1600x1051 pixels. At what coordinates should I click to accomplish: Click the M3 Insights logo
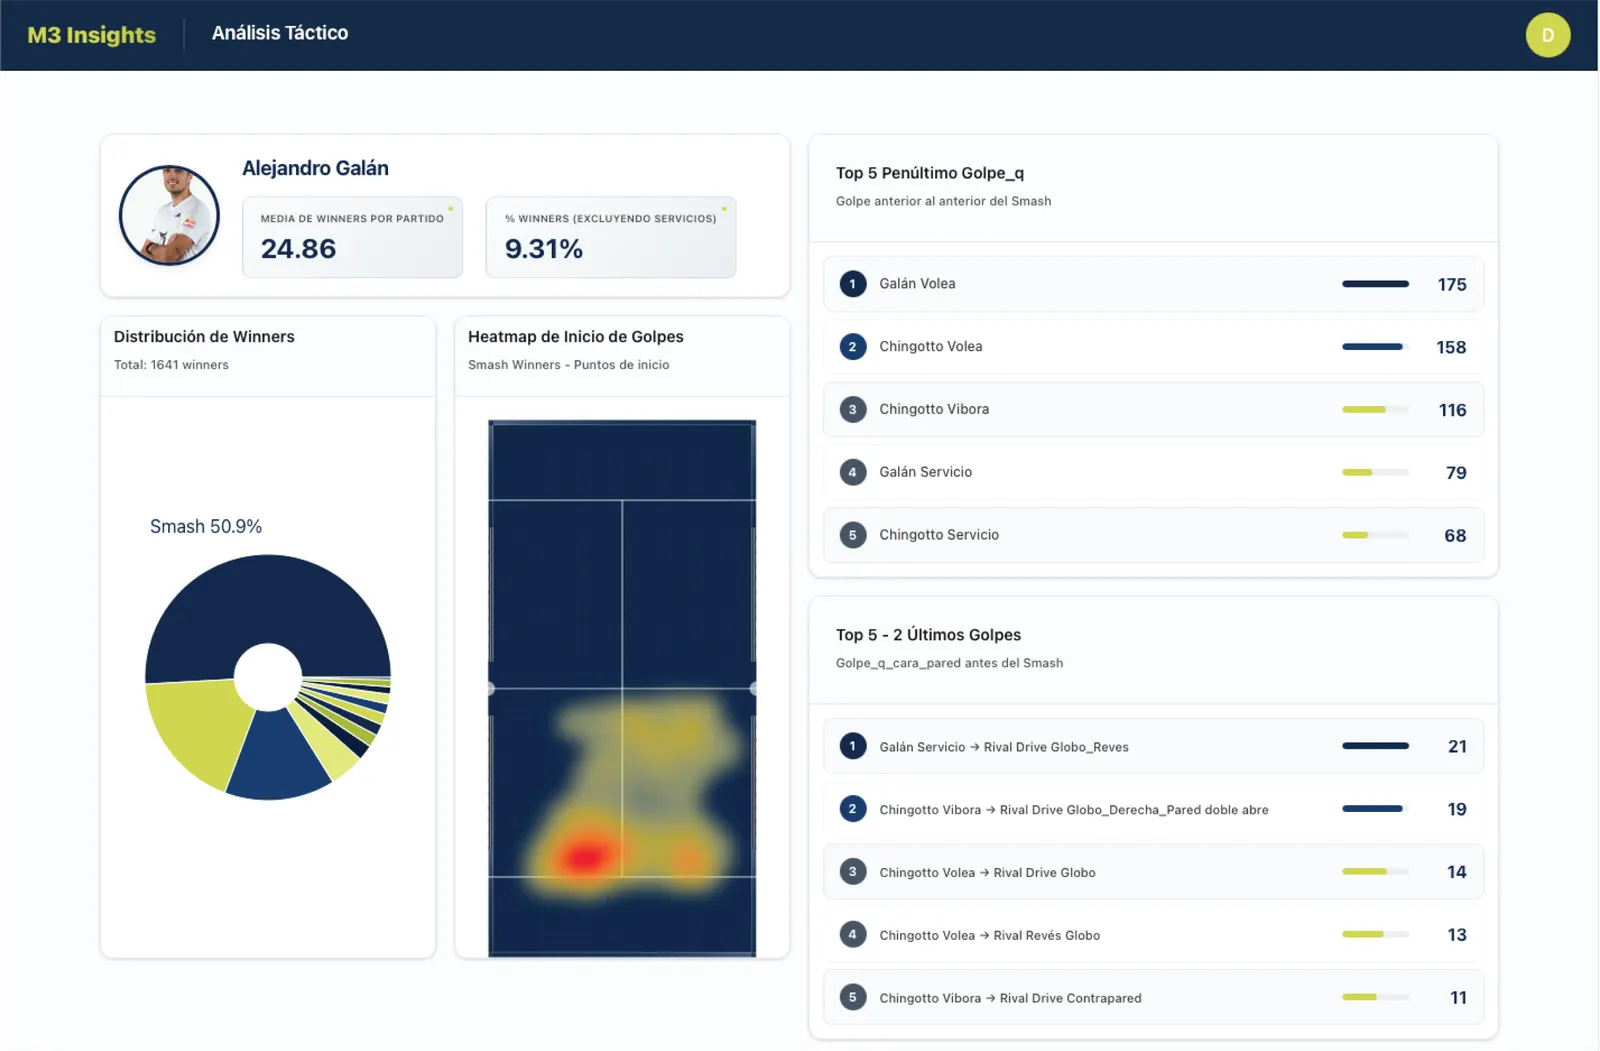coord(91,35)
